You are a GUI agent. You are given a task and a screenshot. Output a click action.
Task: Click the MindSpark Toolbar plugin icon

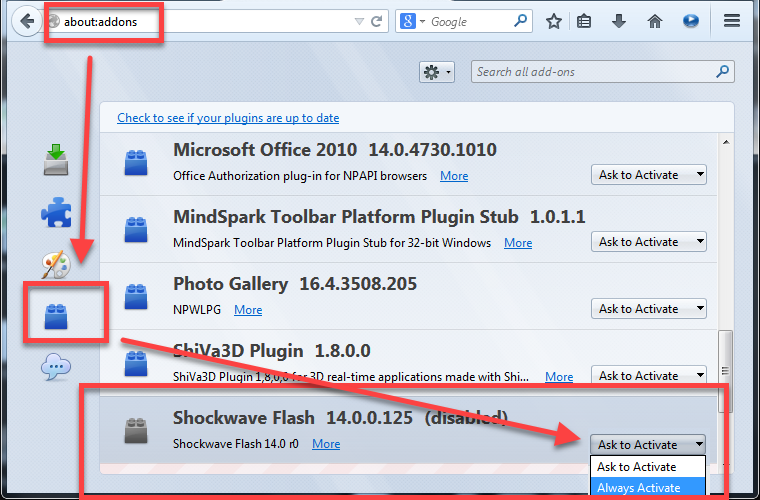(136, 229)
